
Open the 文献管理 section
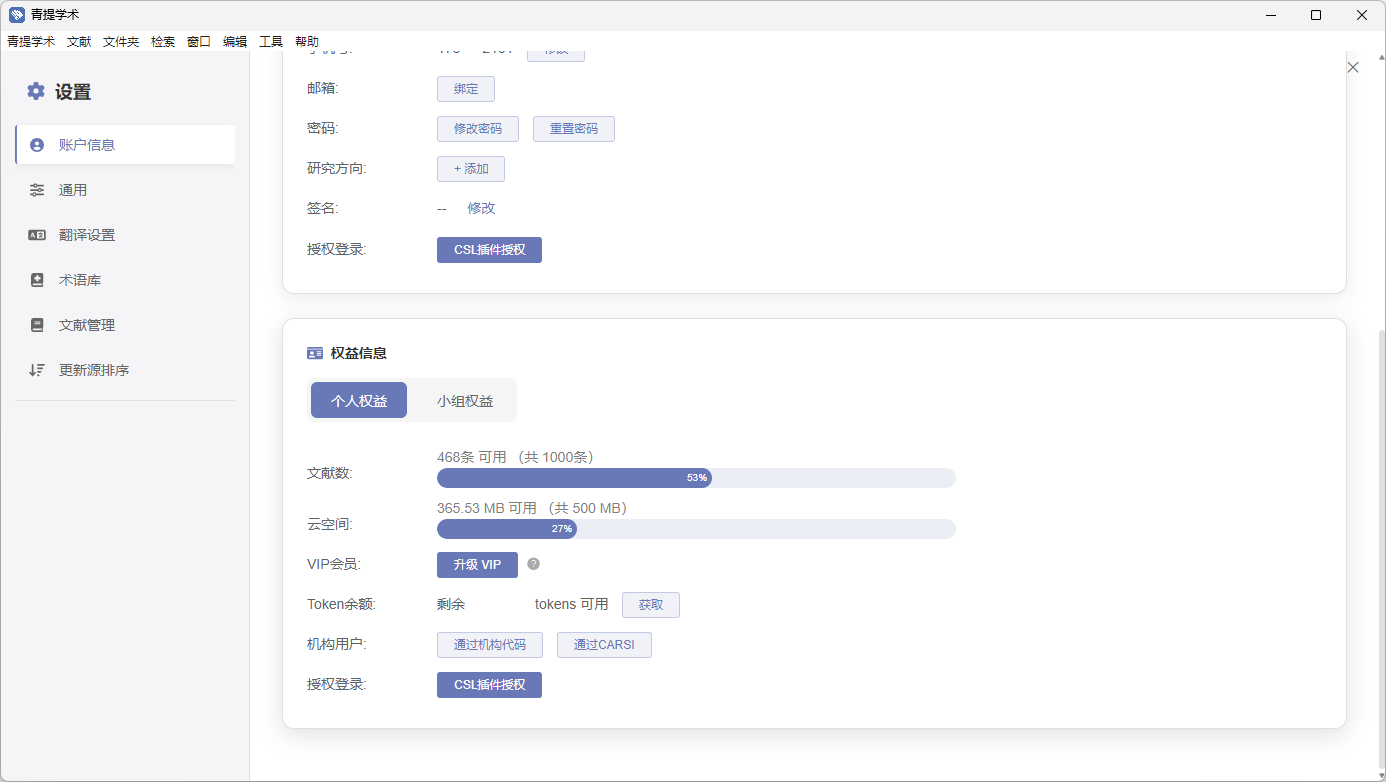pos(125,325)
